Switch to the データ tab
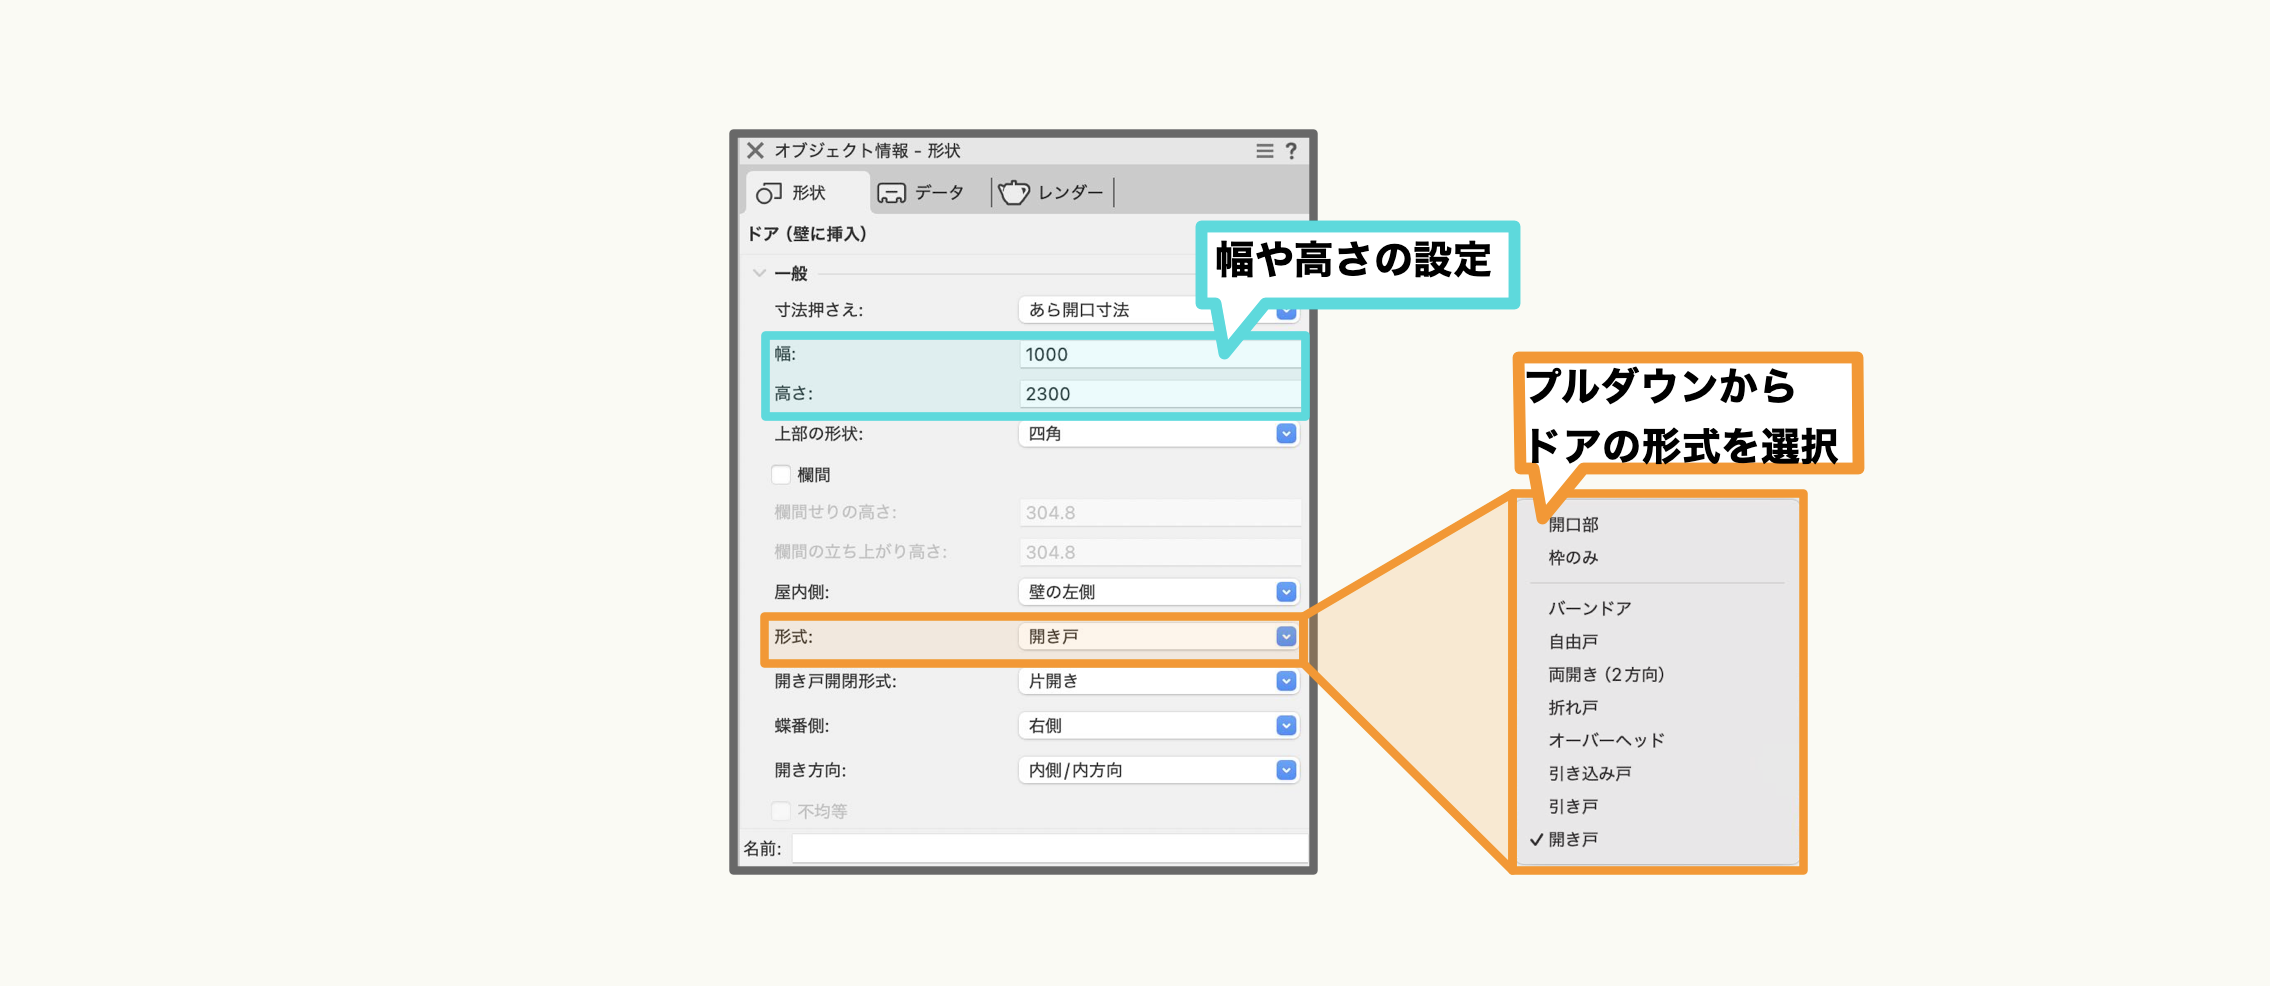 coord(922,193)
